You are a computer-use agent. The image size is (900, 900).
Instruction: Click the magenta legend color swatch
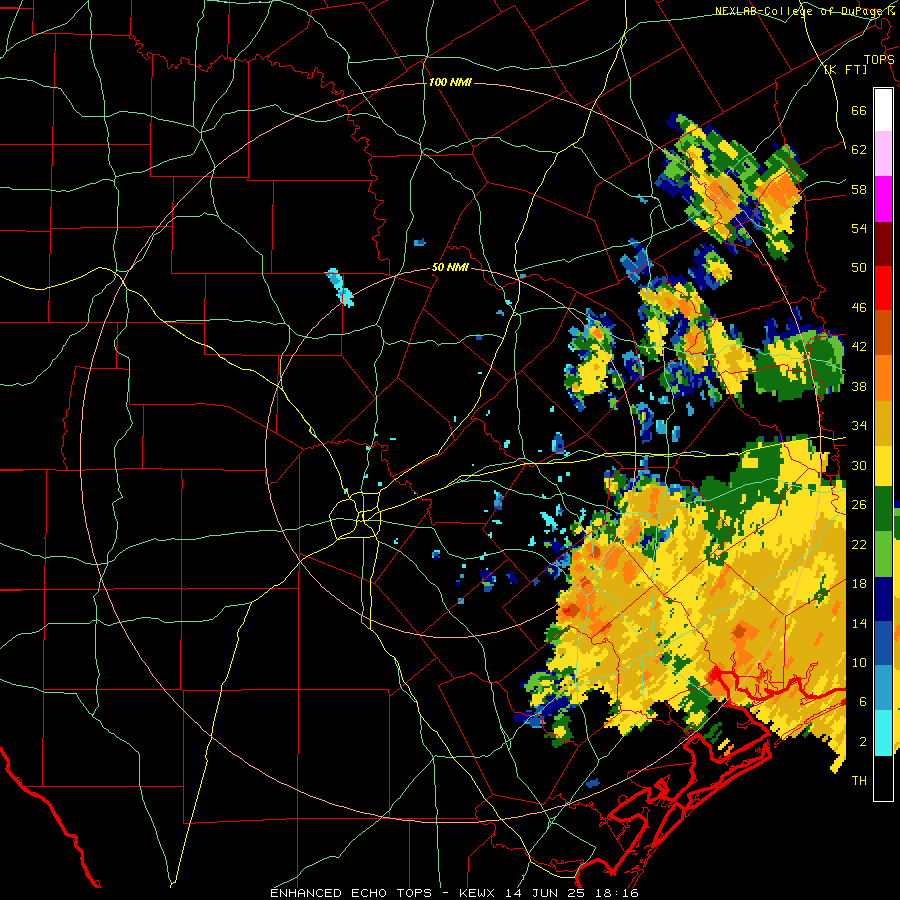(x=883, y=199)
